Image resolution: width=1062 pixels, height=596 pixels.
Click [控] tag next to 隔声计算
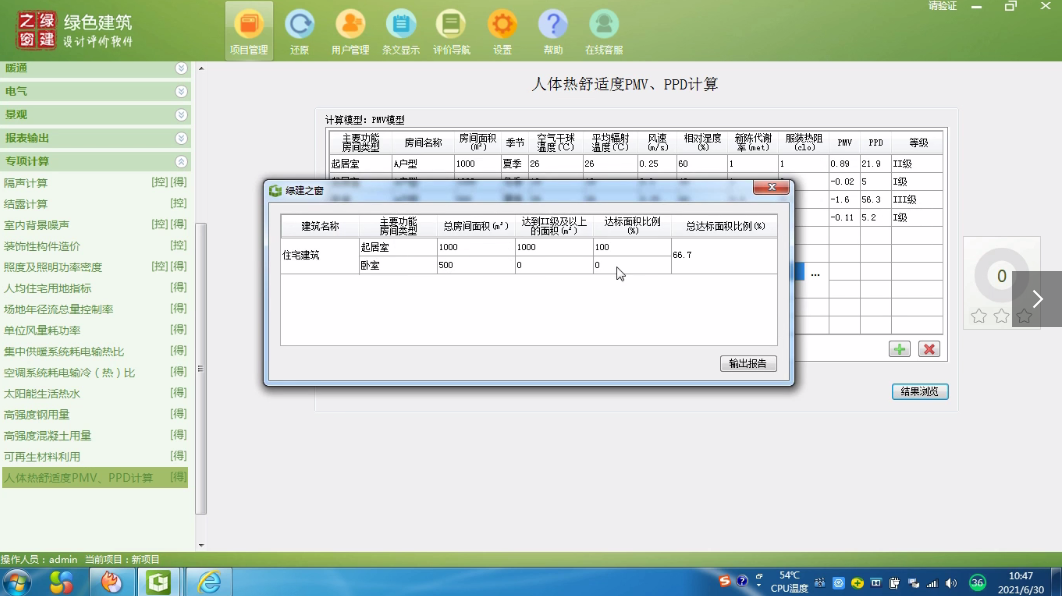click(x=160, y=182)
